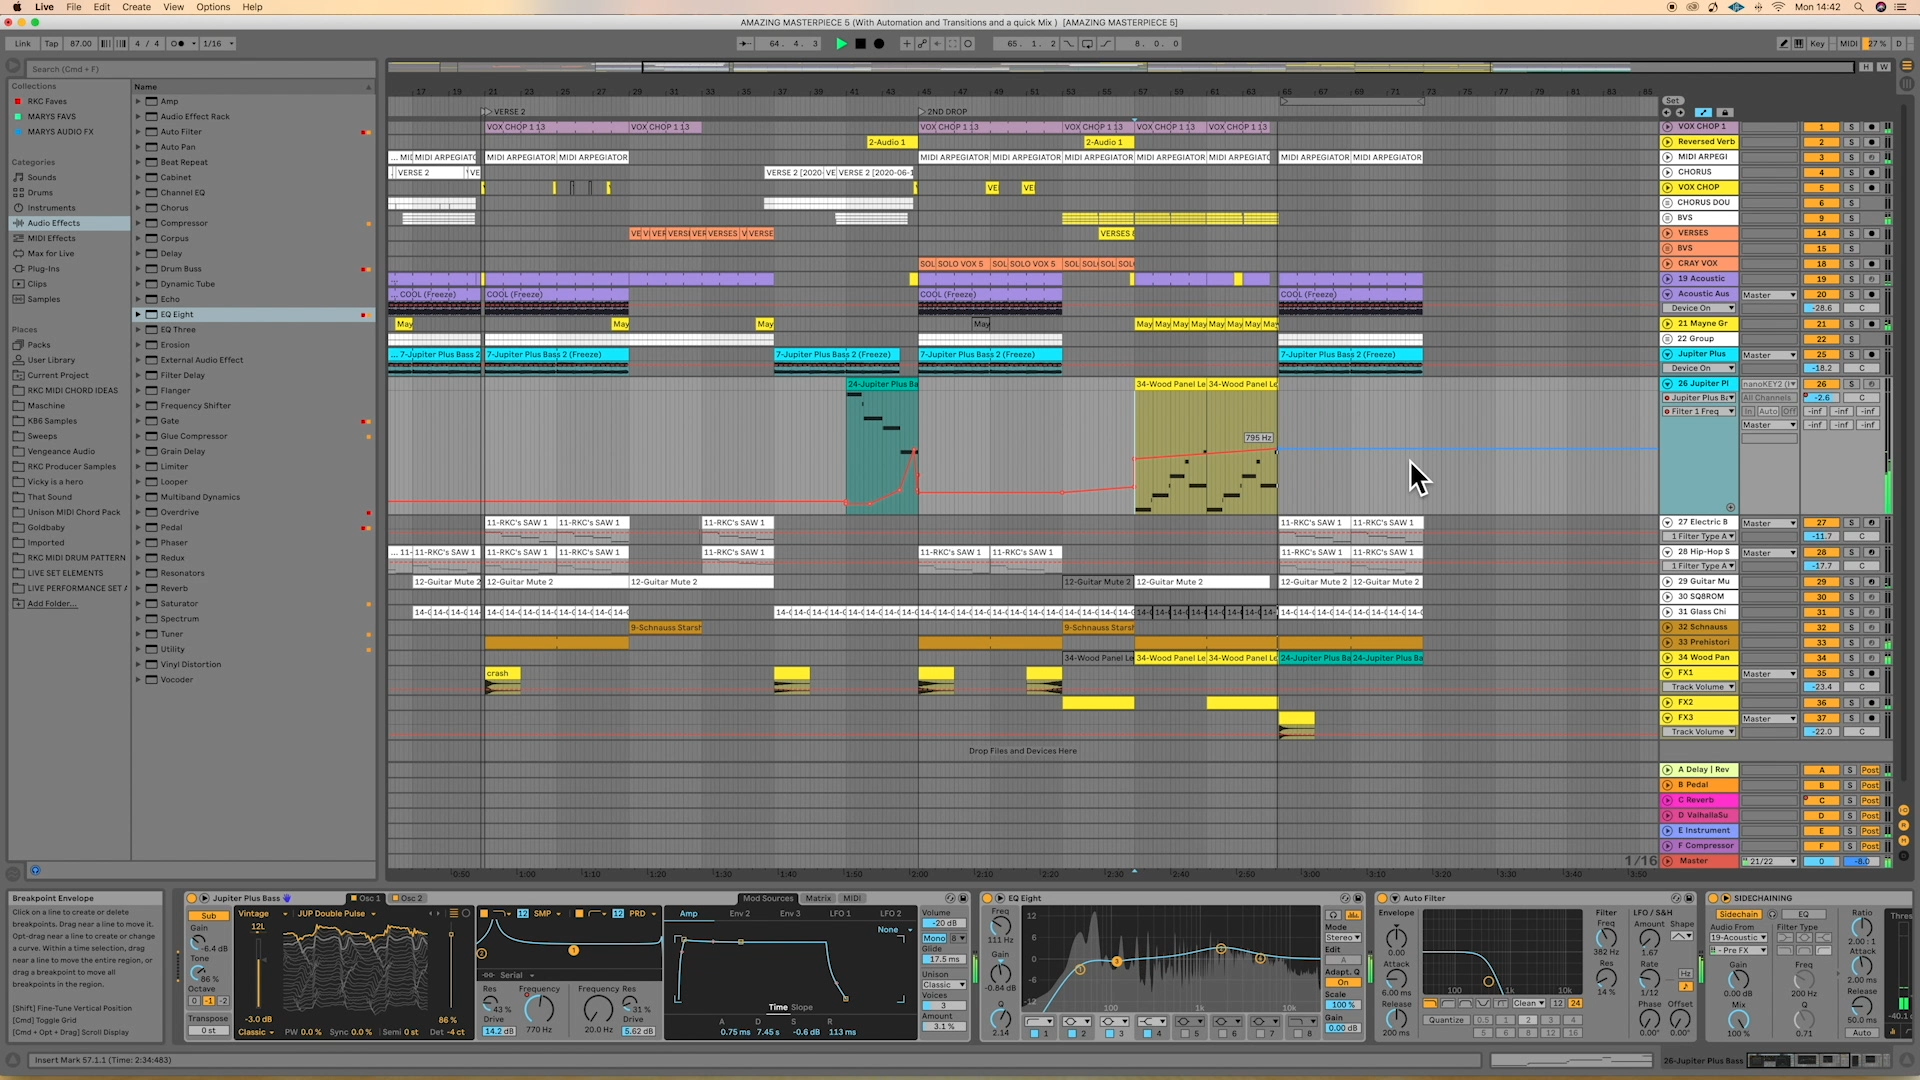This screenshot has width=1920, height=1080.
Task: Open the Auto Filter Clean circuit dropdown
Action: tap(1529, 1003)
